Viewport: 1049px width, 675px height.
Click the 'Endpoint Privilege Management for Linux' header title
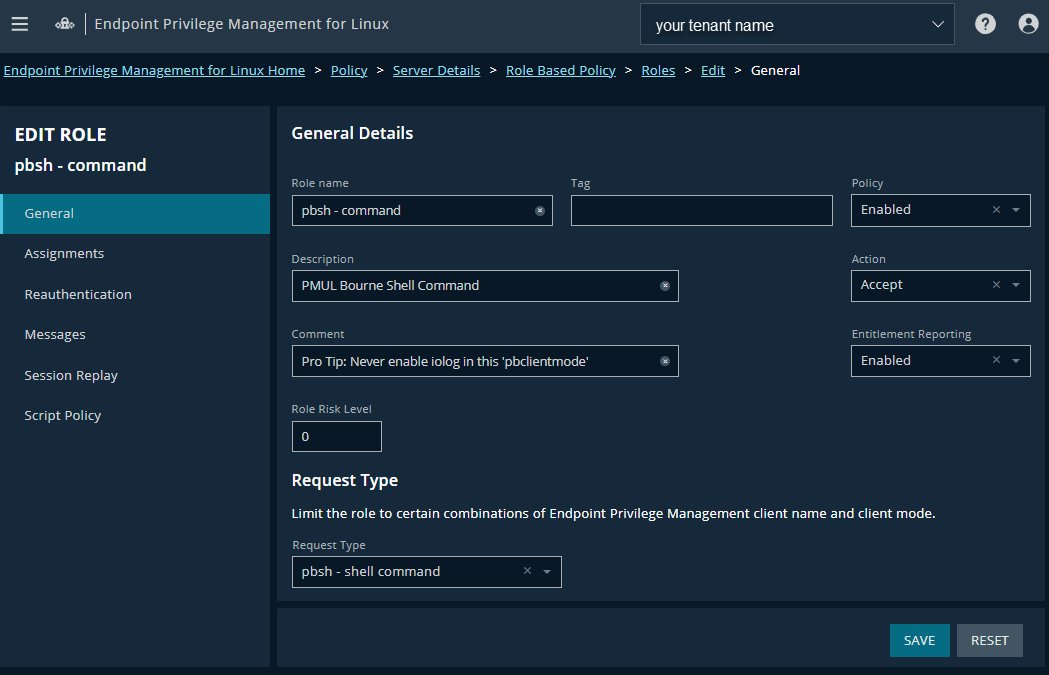(242, 24)
